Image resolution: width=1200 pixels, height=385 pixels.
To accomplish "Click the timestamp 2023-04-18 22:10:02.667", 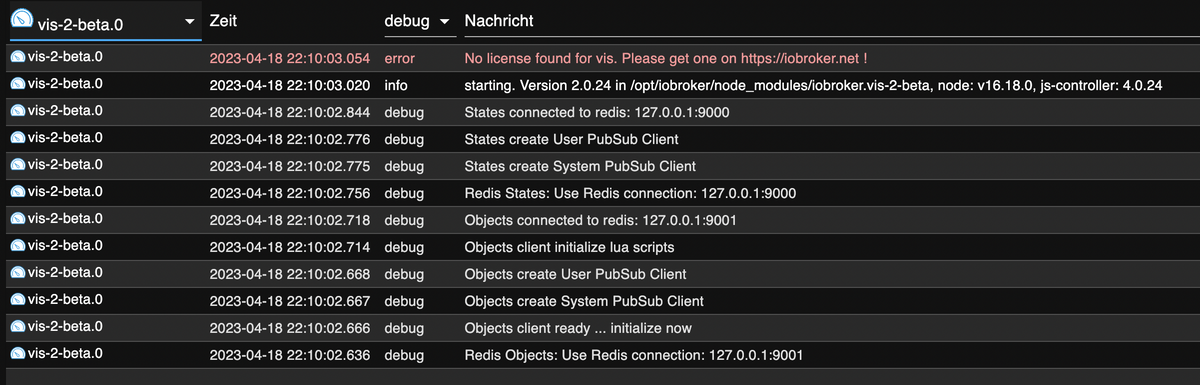I will coord(290,301).
